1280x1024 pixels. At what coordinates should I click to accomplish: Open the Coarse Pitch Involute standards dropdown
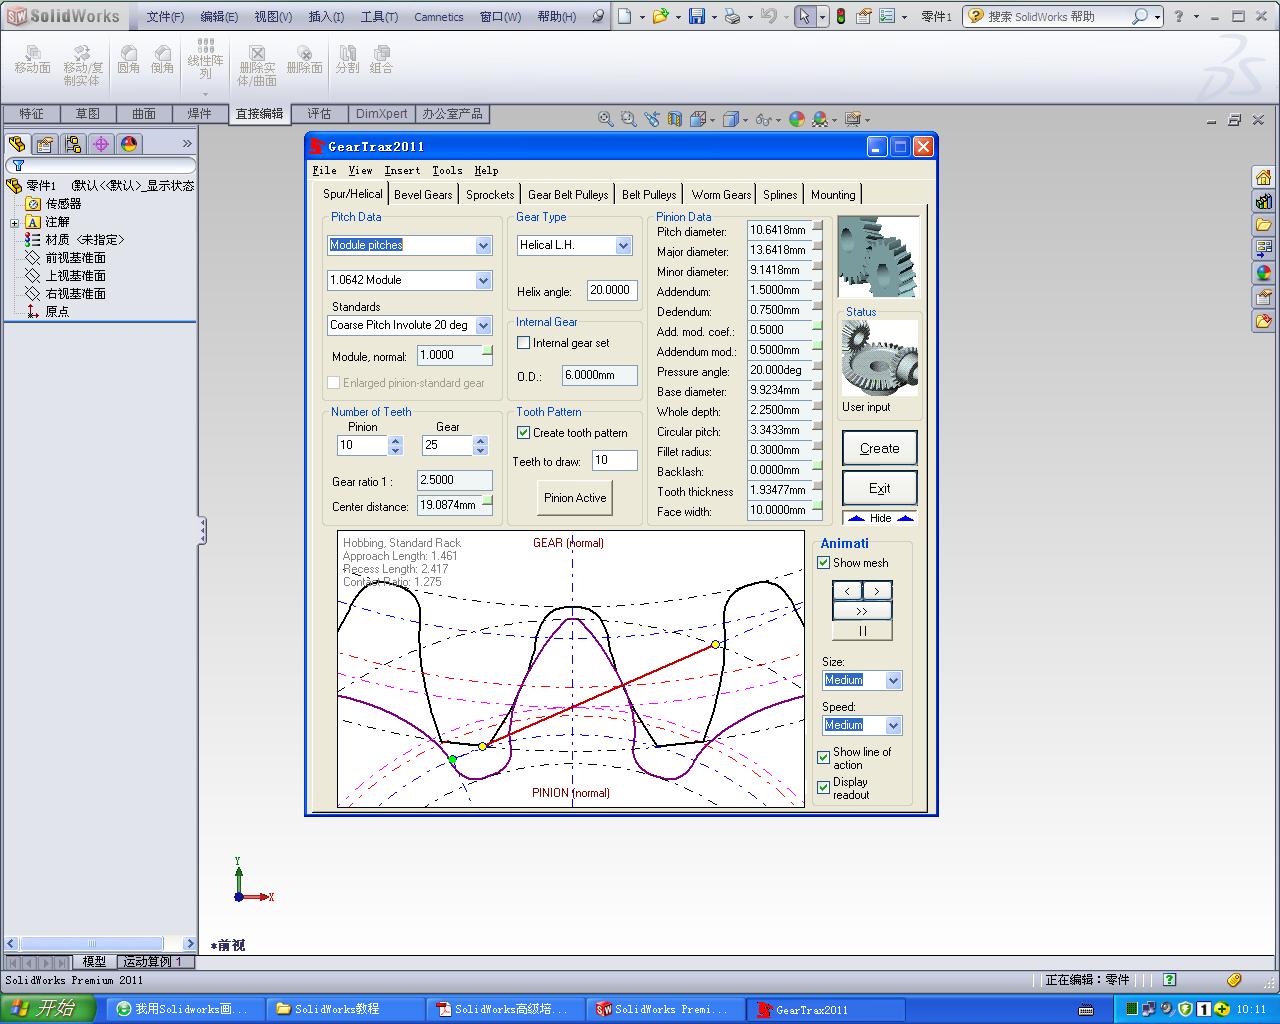[484, 325]
